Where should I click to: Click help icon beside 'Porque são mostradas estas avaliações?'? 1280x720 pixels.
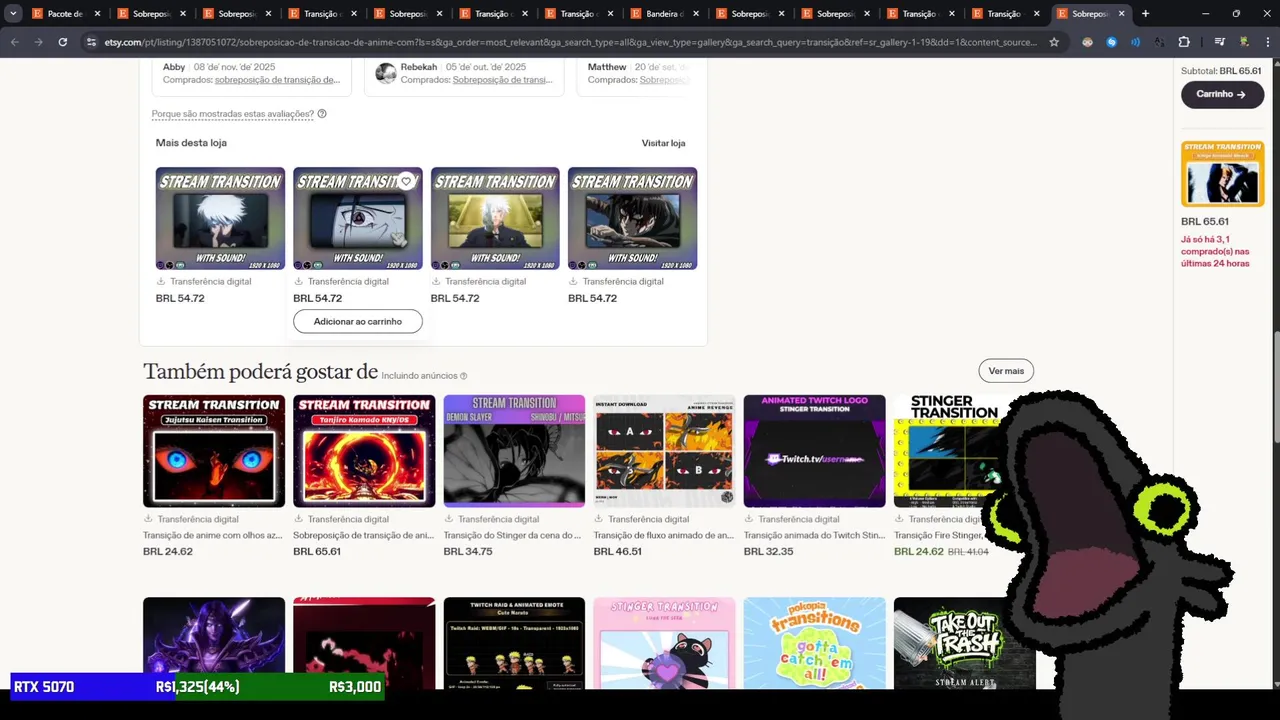point(321,114)
